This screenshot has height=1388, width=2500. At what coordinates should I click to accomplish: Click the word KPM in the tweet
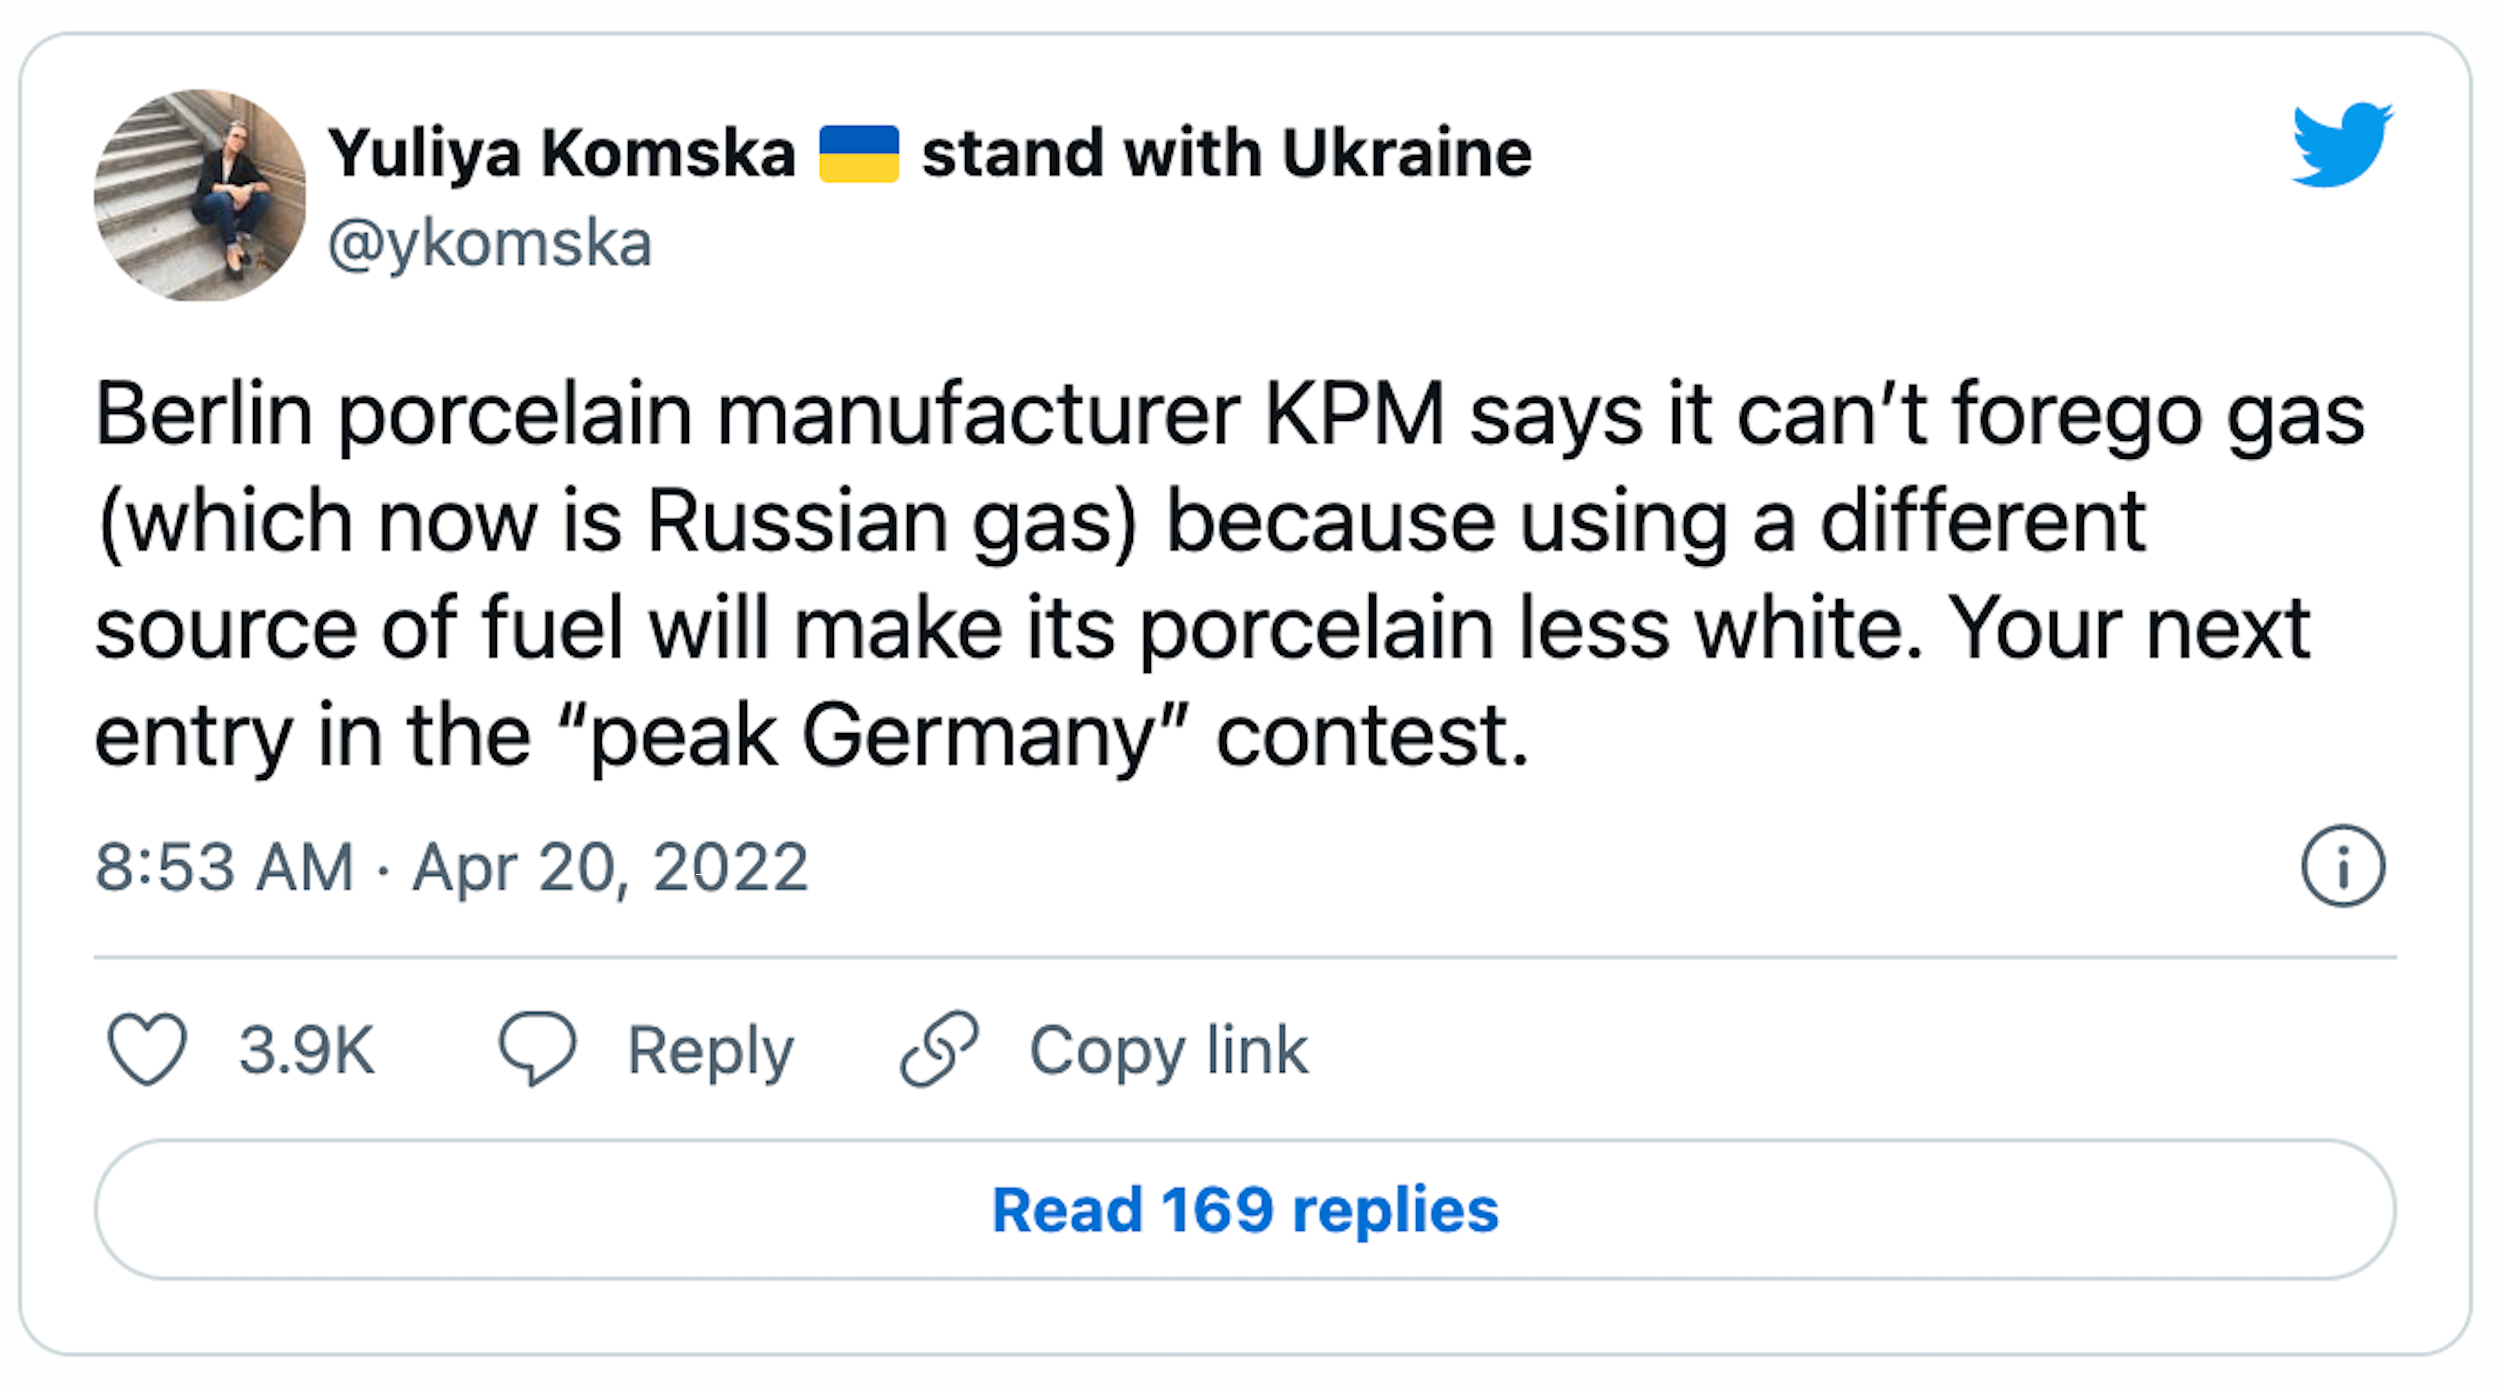coord(1354,414)
